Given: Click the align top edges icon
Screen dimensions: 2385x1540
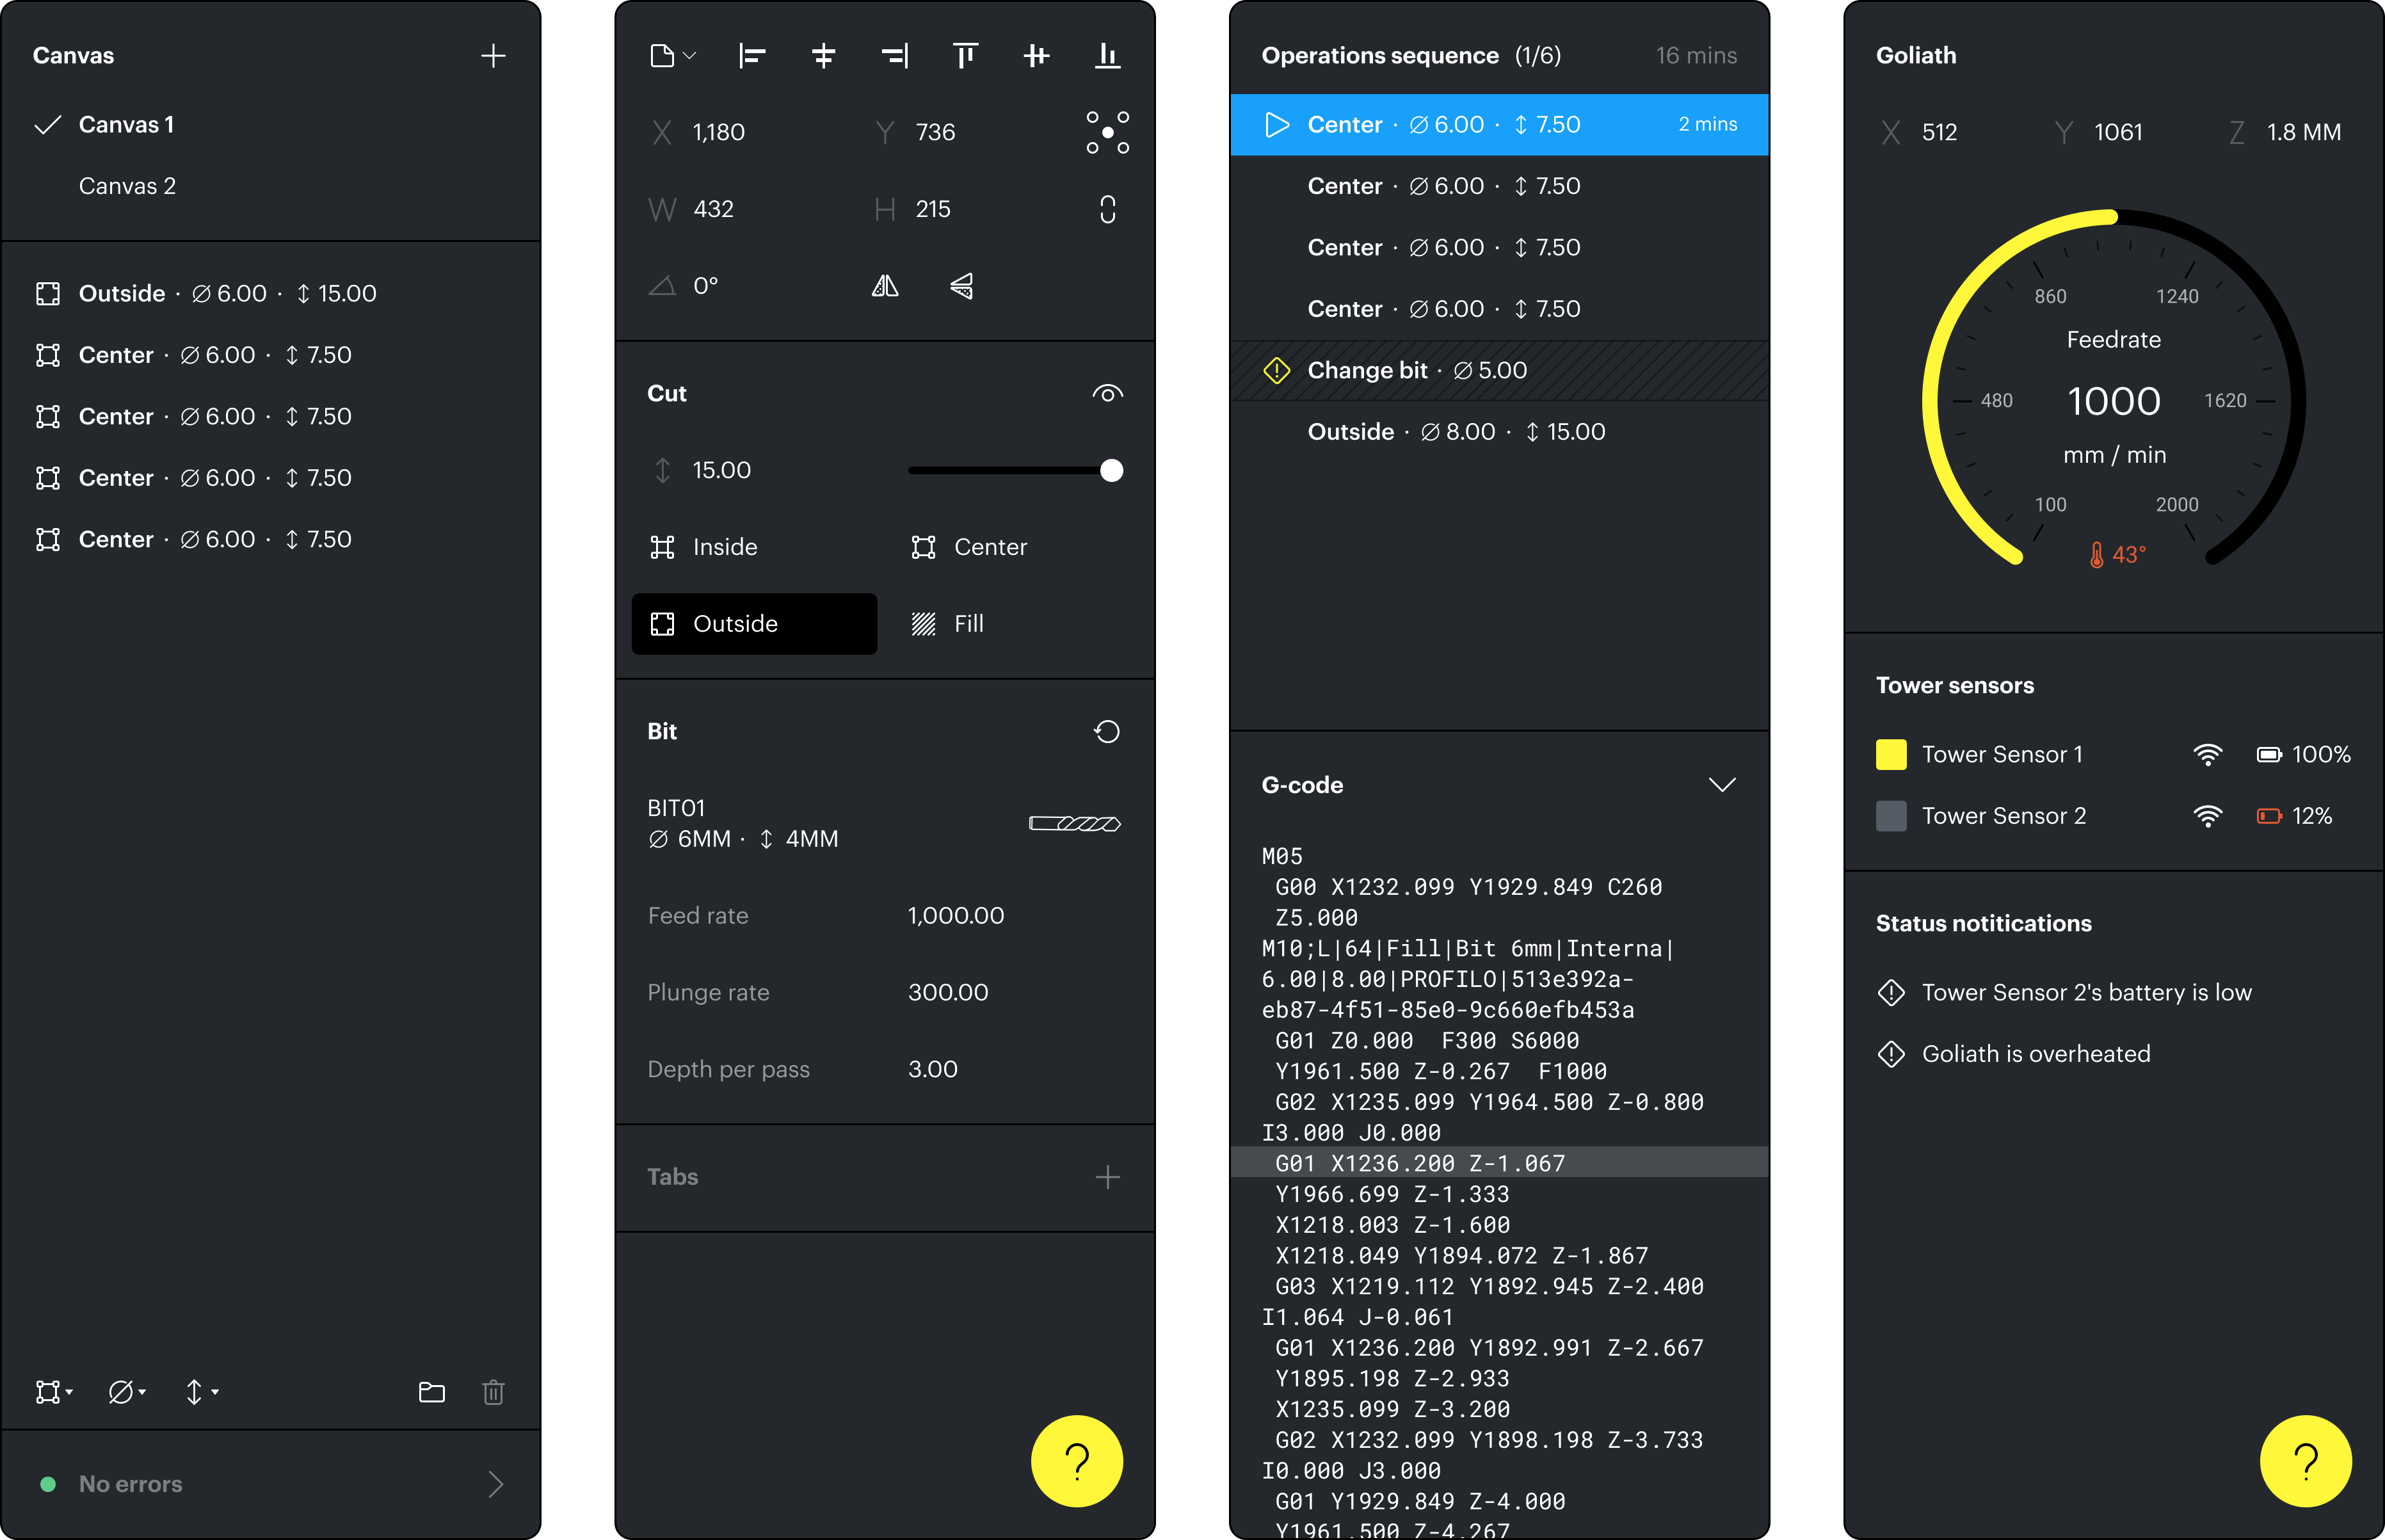Looking at the screenshot, I should 965,56.
